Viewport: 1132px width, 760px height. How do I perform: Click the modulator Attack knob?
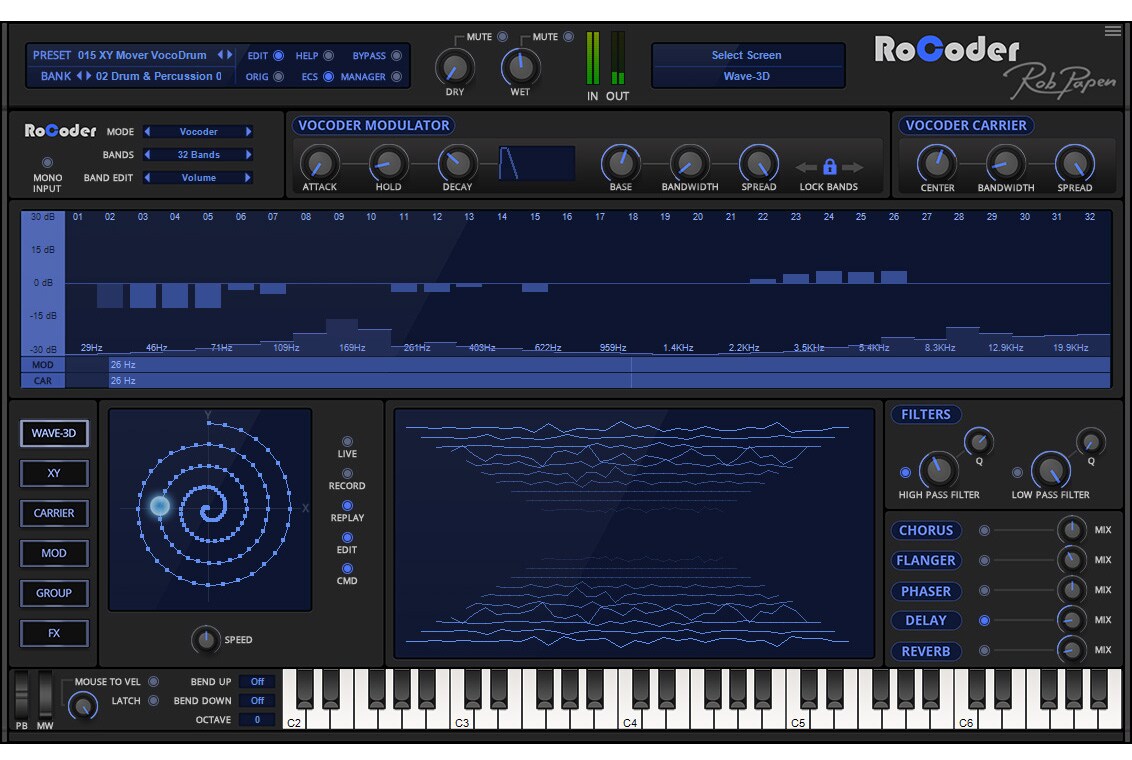point(319,163)
